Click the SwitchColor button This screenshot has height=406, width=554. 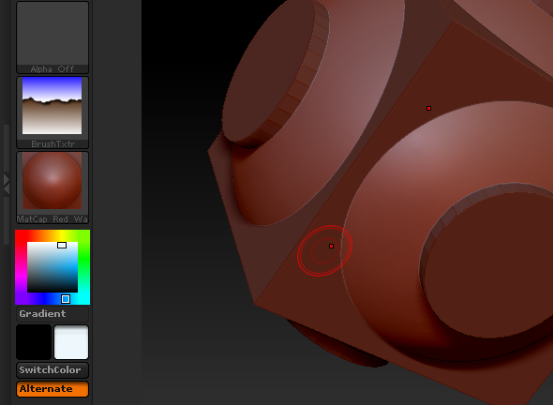(52, 370)
